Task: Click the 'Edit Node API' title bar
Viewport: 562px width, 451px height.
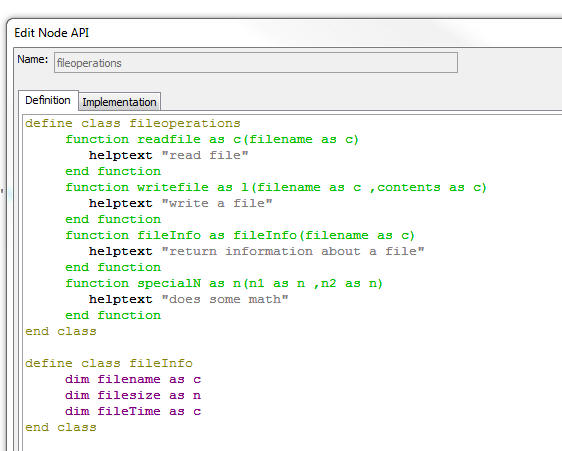Action: point(52,33)
